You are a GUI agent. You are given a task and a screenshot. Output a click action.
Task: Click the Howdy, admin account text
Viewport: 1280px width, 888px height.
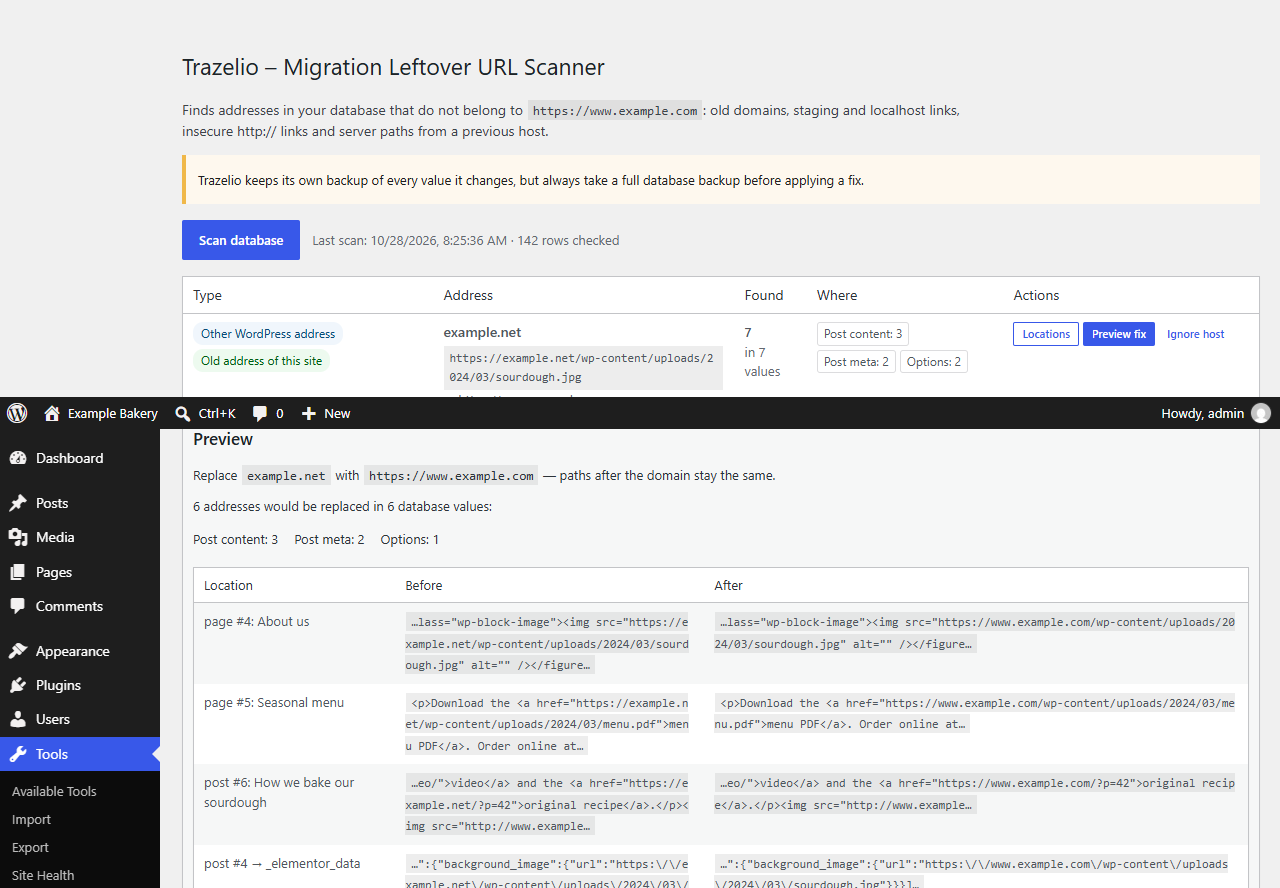[1202, 413]
